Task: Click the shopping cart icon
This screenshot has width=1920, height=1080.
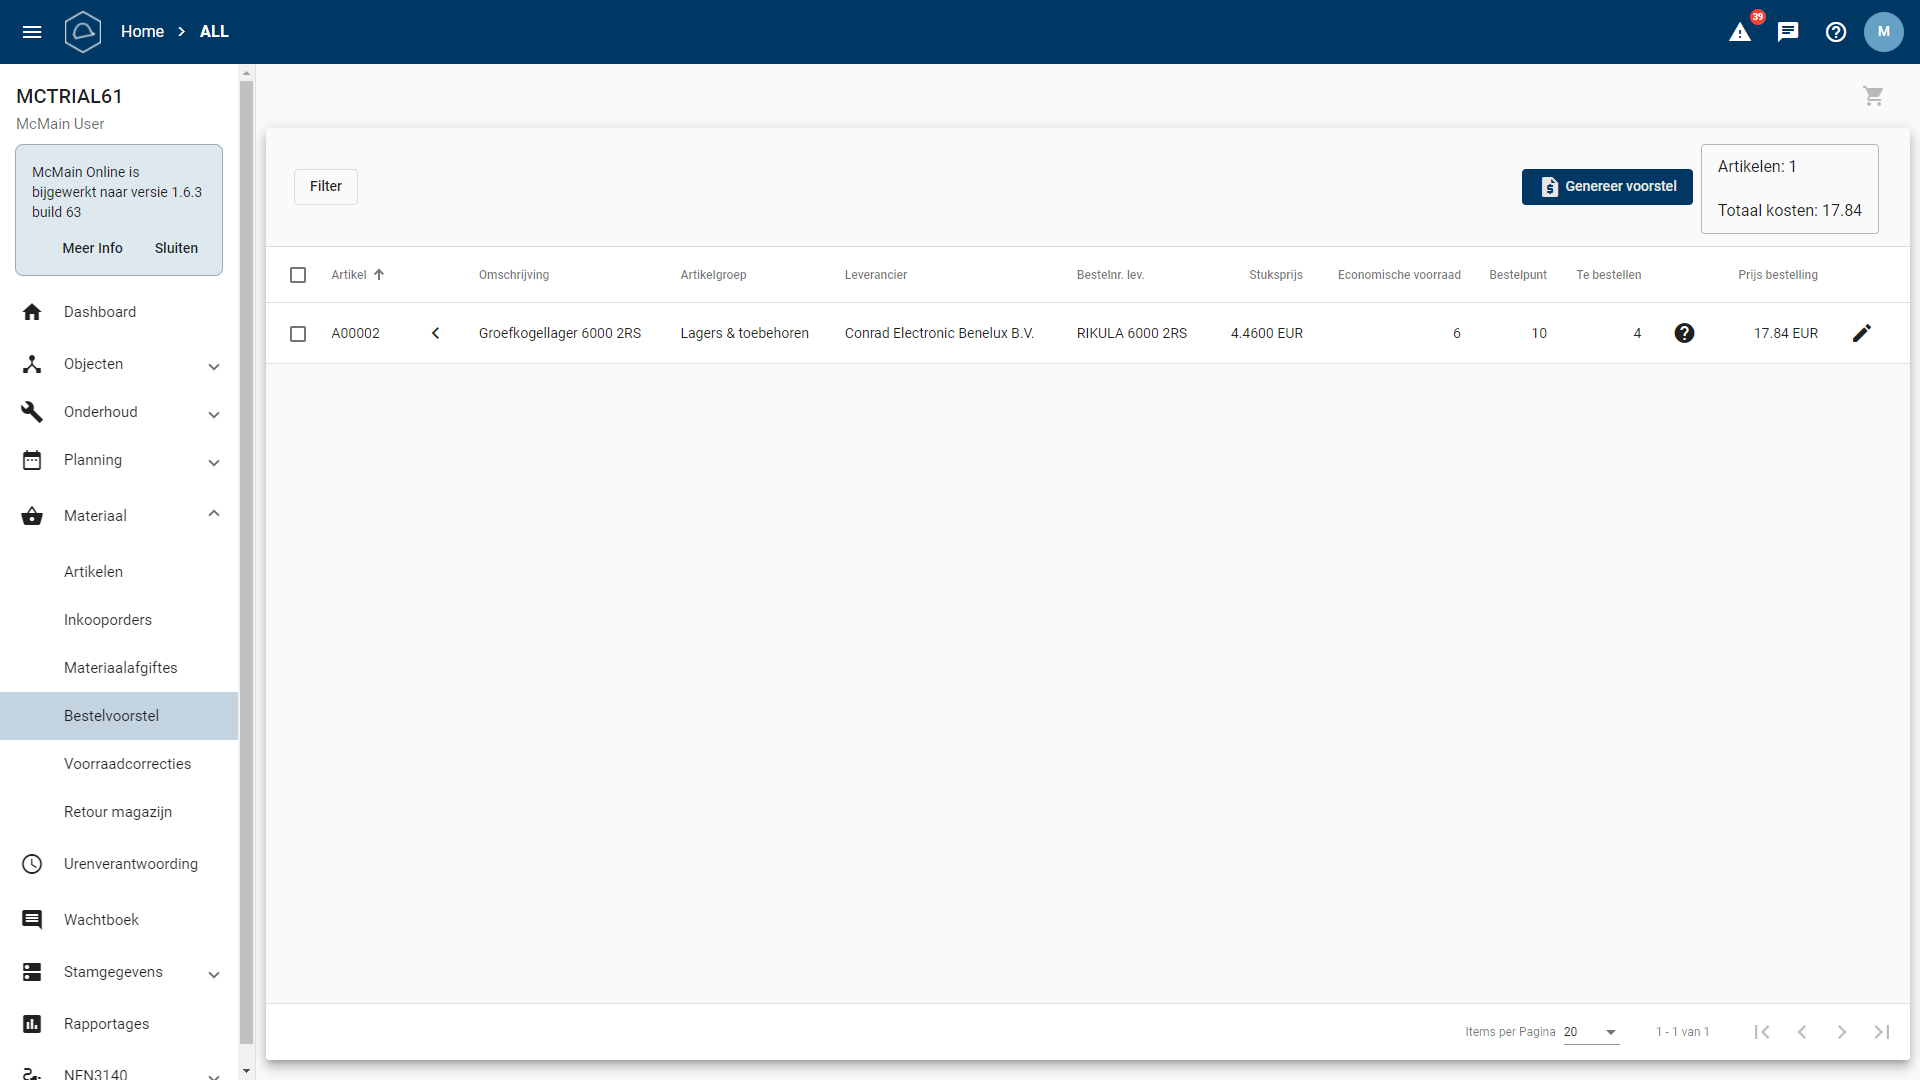Action: [x=1873, y=96]
